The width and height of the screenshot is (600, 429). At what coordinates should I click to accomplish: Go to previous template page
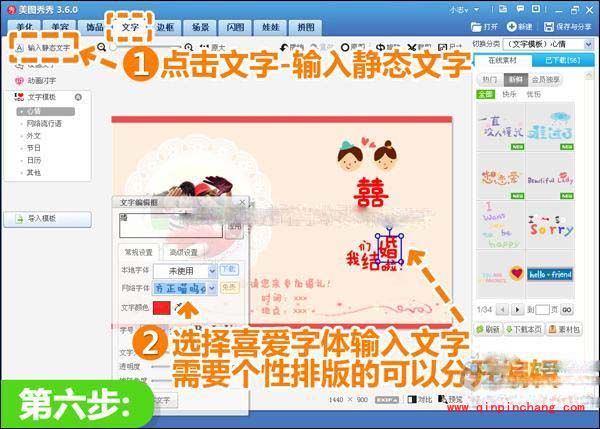click(x=502, y=310)
